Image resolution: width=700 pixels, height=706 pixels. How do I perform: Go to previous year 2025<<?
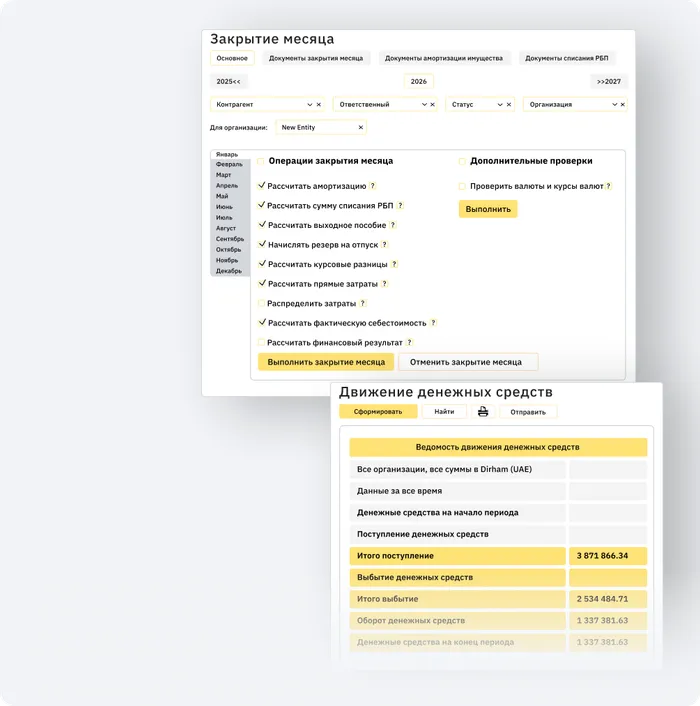pos(229,81)
